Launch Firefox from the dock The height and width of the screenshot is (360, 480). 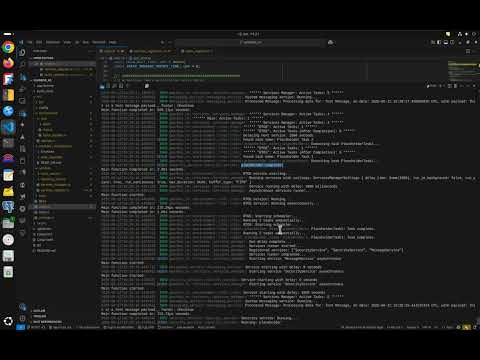8,63
